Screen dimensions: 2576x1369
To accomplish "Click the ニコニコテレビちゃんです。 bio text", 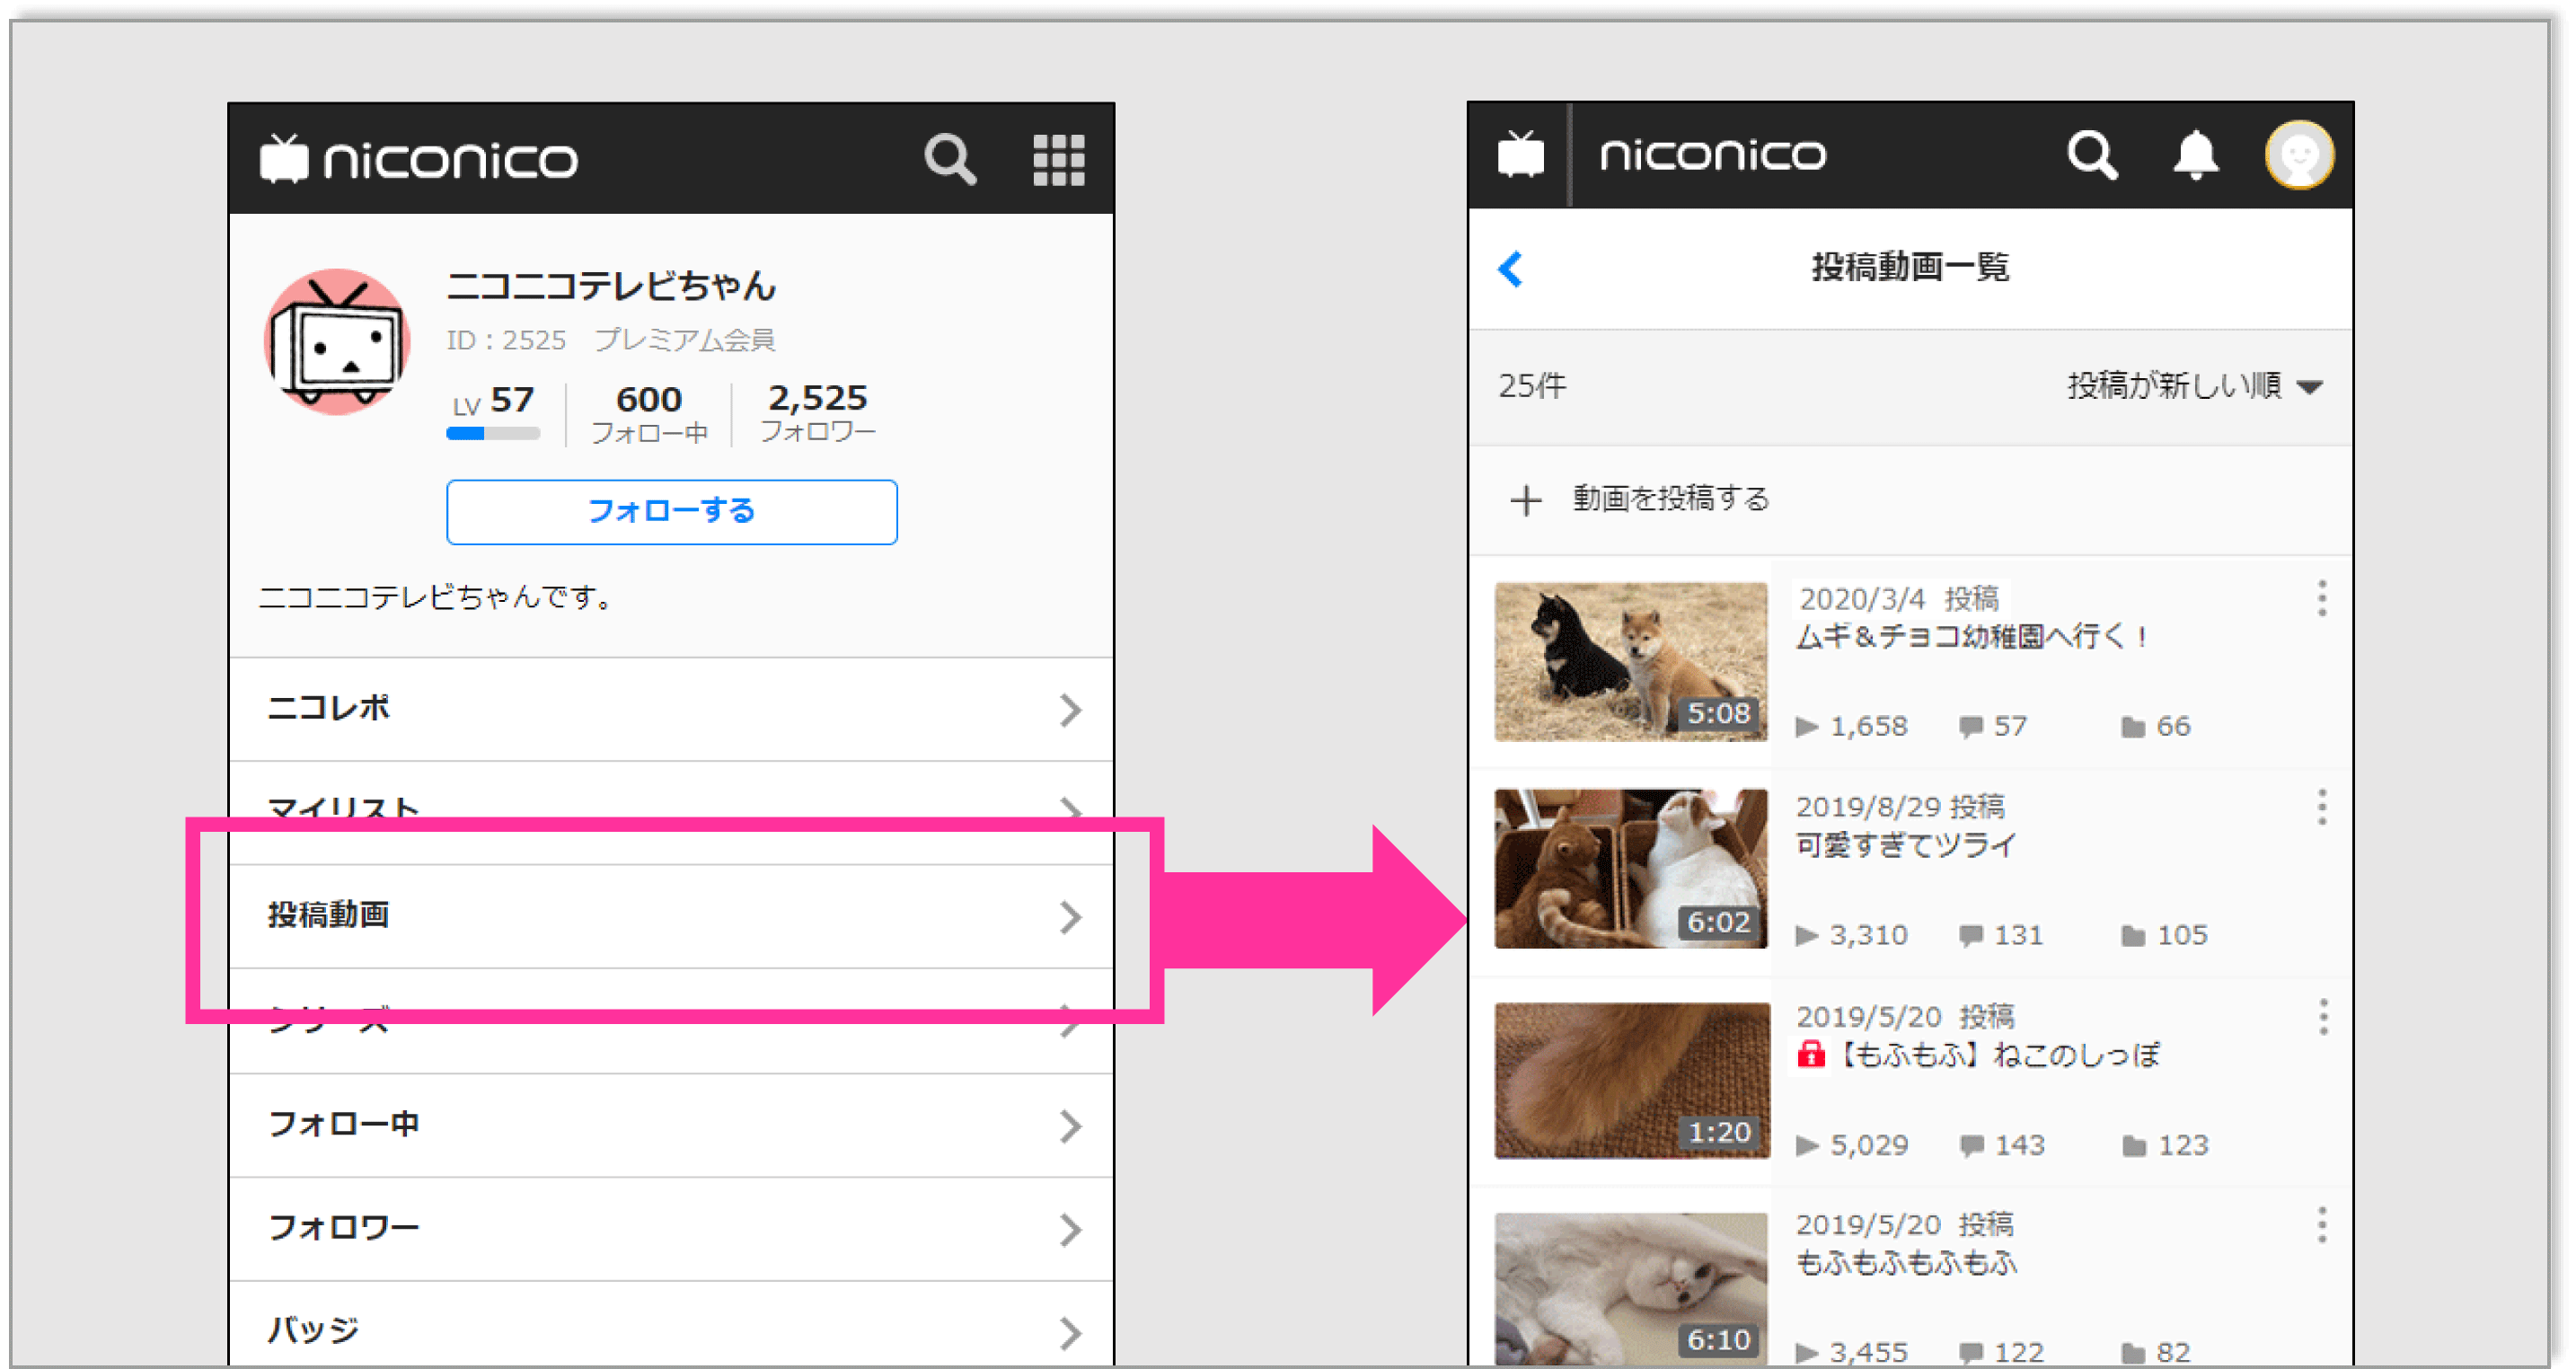I will point(436,597).
